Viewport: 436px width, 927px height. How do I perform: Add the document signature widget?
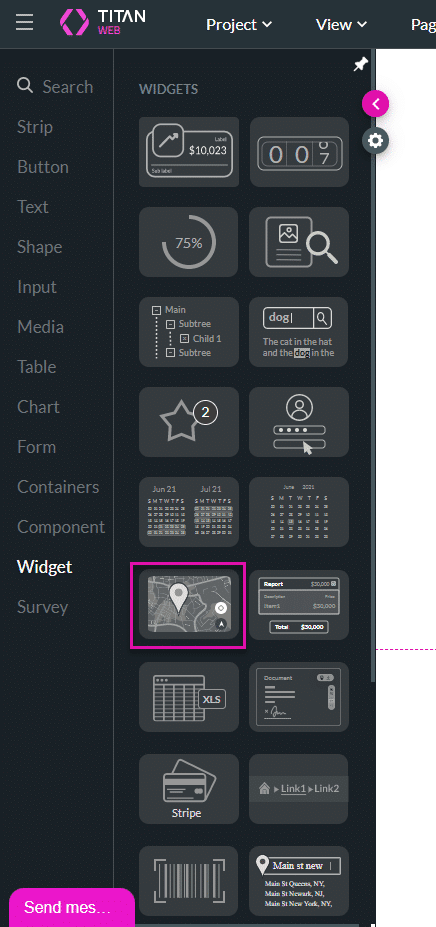[x=299, y=697]
